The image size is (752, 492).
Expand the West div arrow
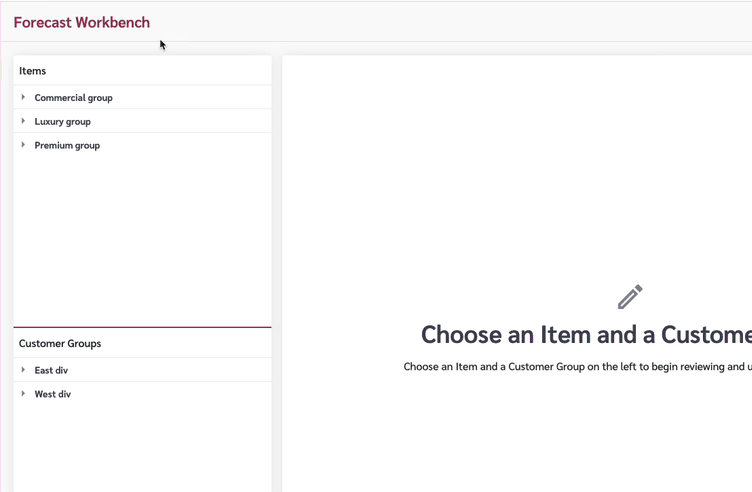[x=23, y=394]
